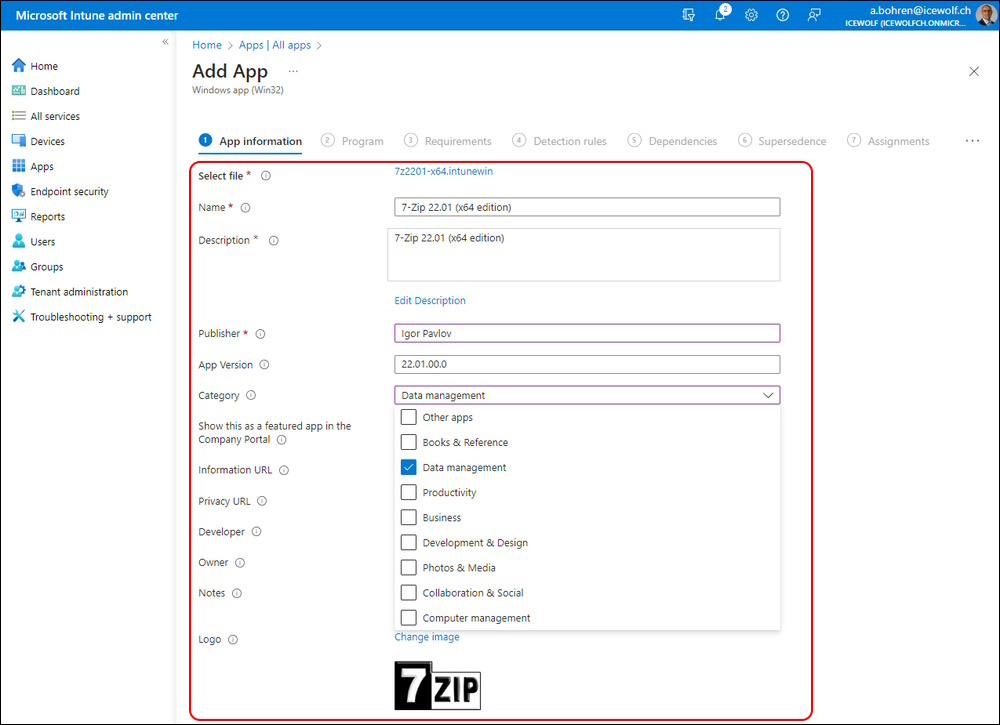
Task: Click the Name input field
Action: point(587,207)
